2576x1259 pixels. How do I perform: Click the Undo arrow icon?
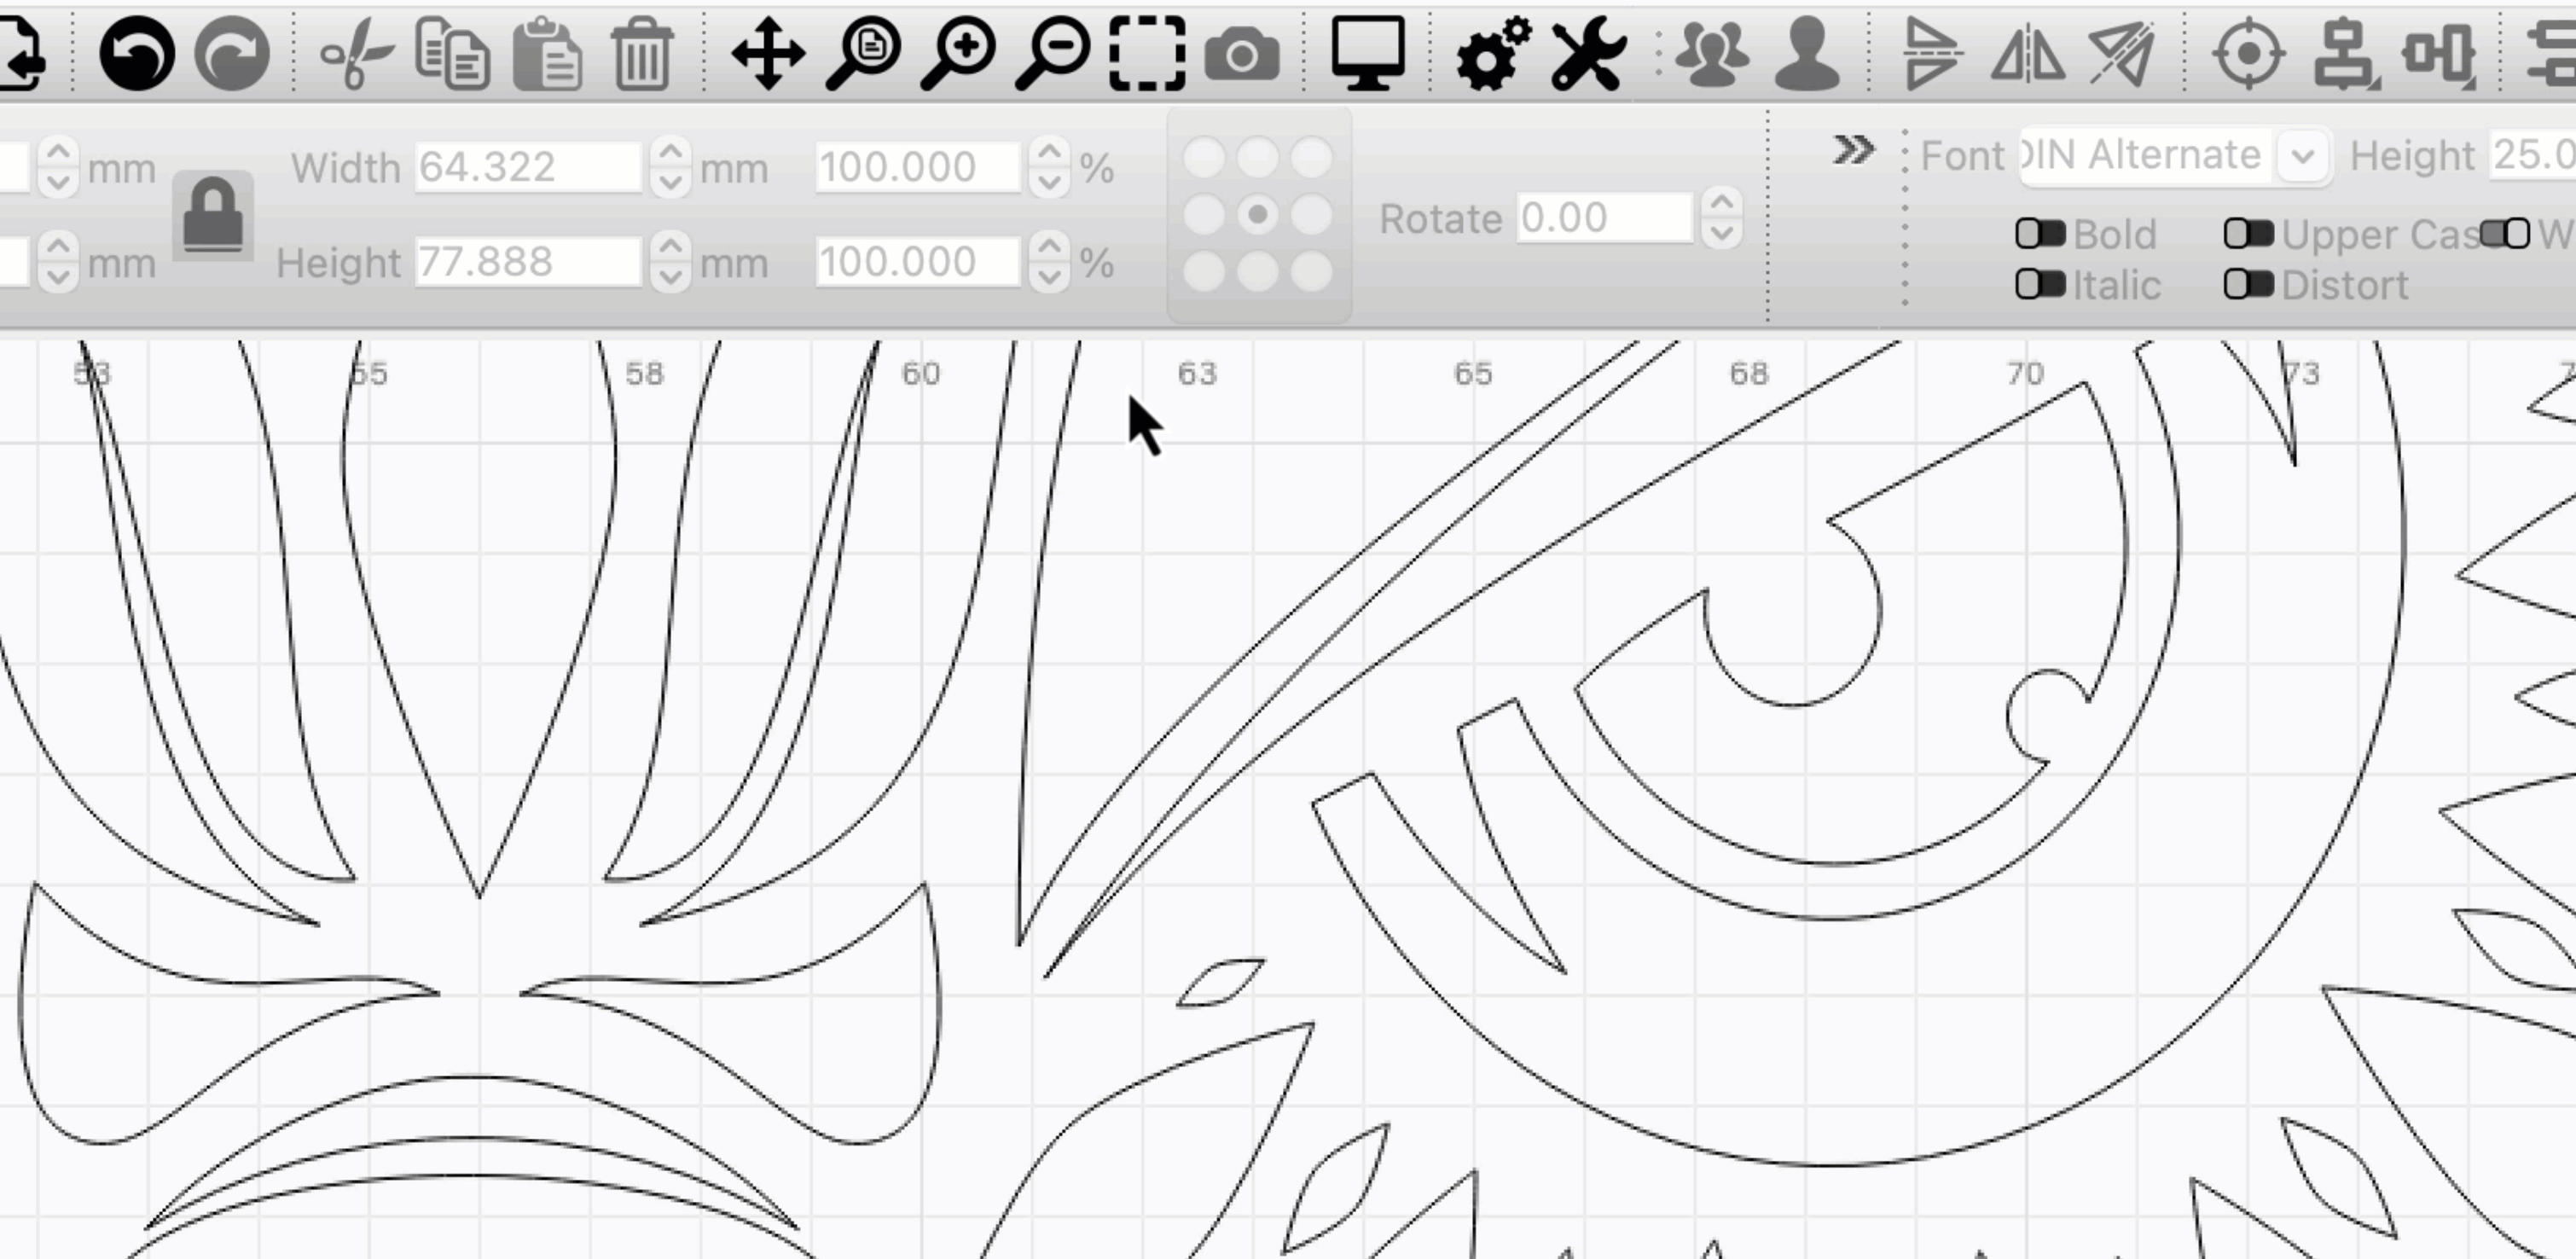click(137, 54)
